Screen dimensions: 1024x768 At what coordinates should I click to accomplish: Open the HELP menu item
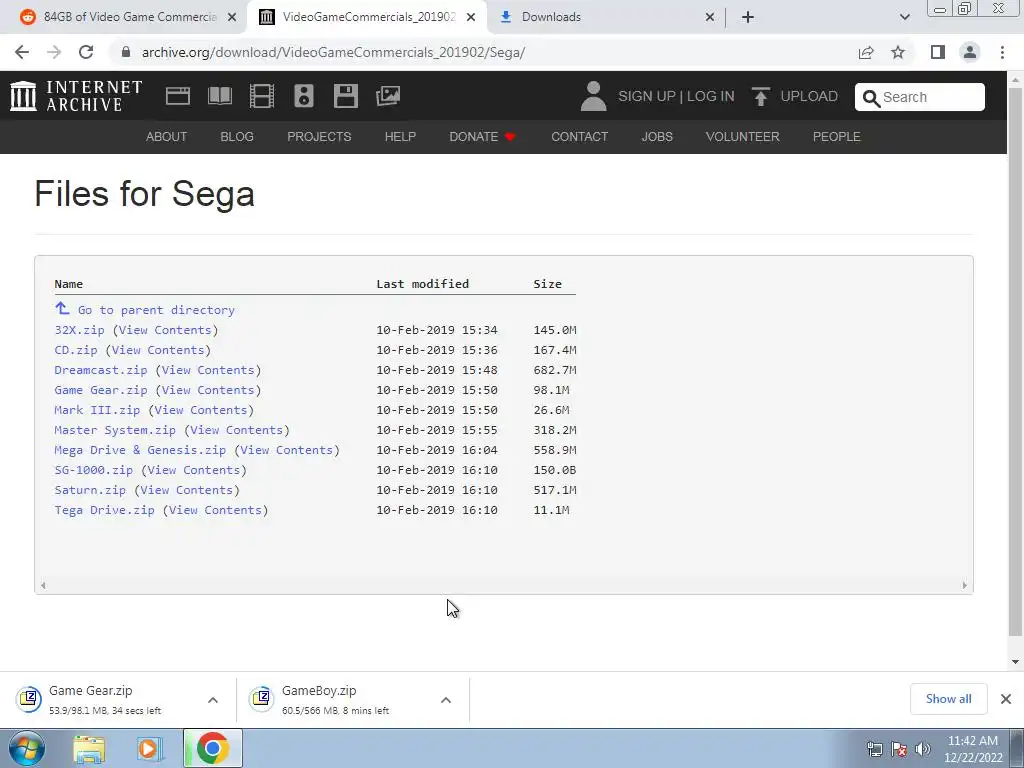[400, 136]
